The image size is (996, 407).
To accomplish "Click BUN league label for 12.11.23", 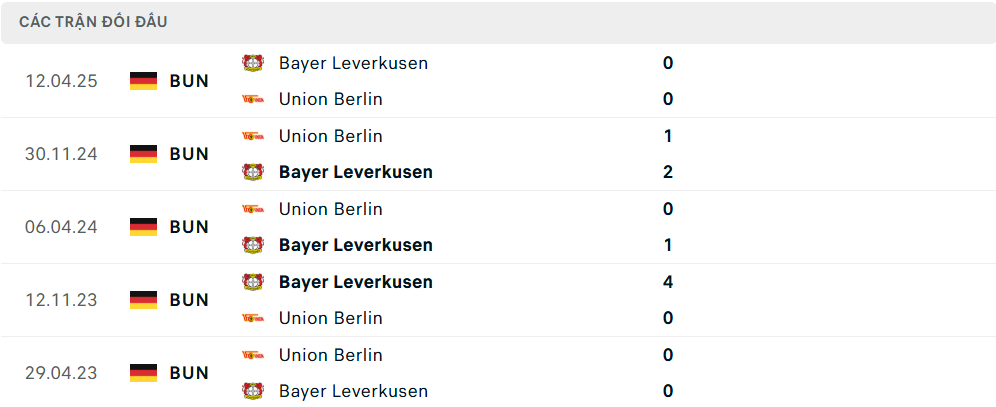I will tap(189, 300).
